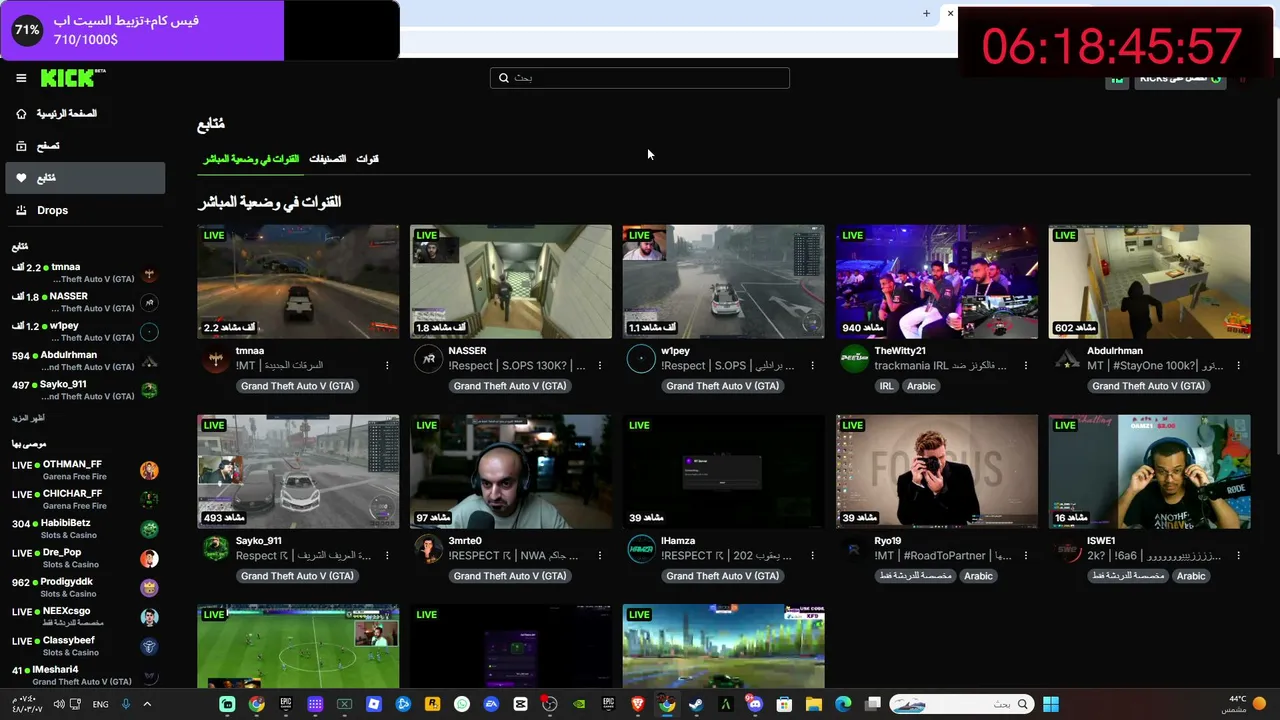Open HabibiBetz in recommended sidebar list

tap(85, 529)
